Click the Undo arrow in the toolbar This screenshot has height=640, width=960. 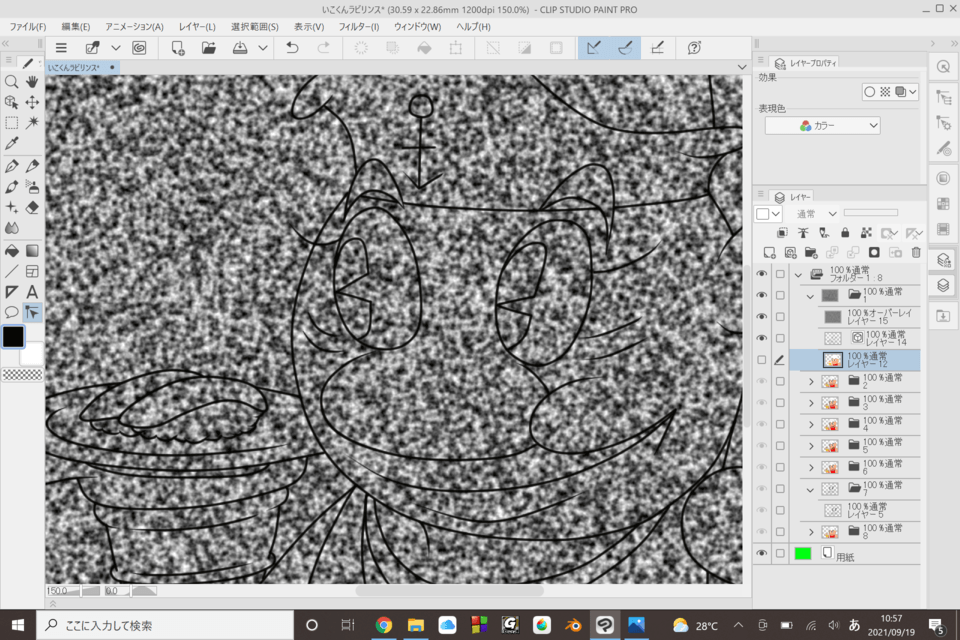point(291,46)
